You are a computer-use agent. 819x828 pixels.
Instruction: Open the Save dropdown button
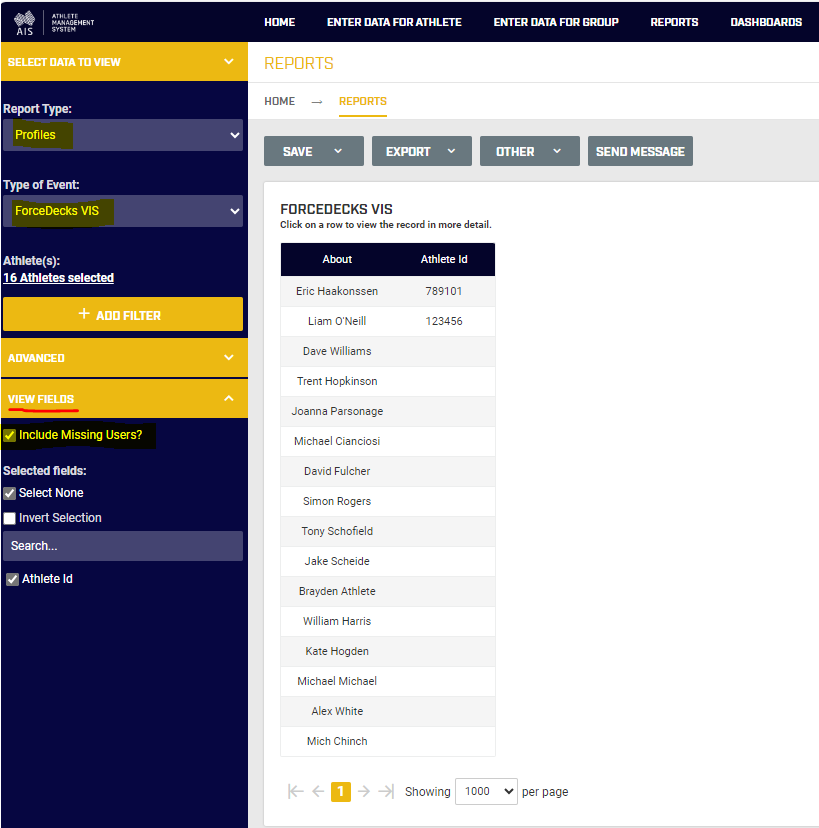click(x=314, y=151)
